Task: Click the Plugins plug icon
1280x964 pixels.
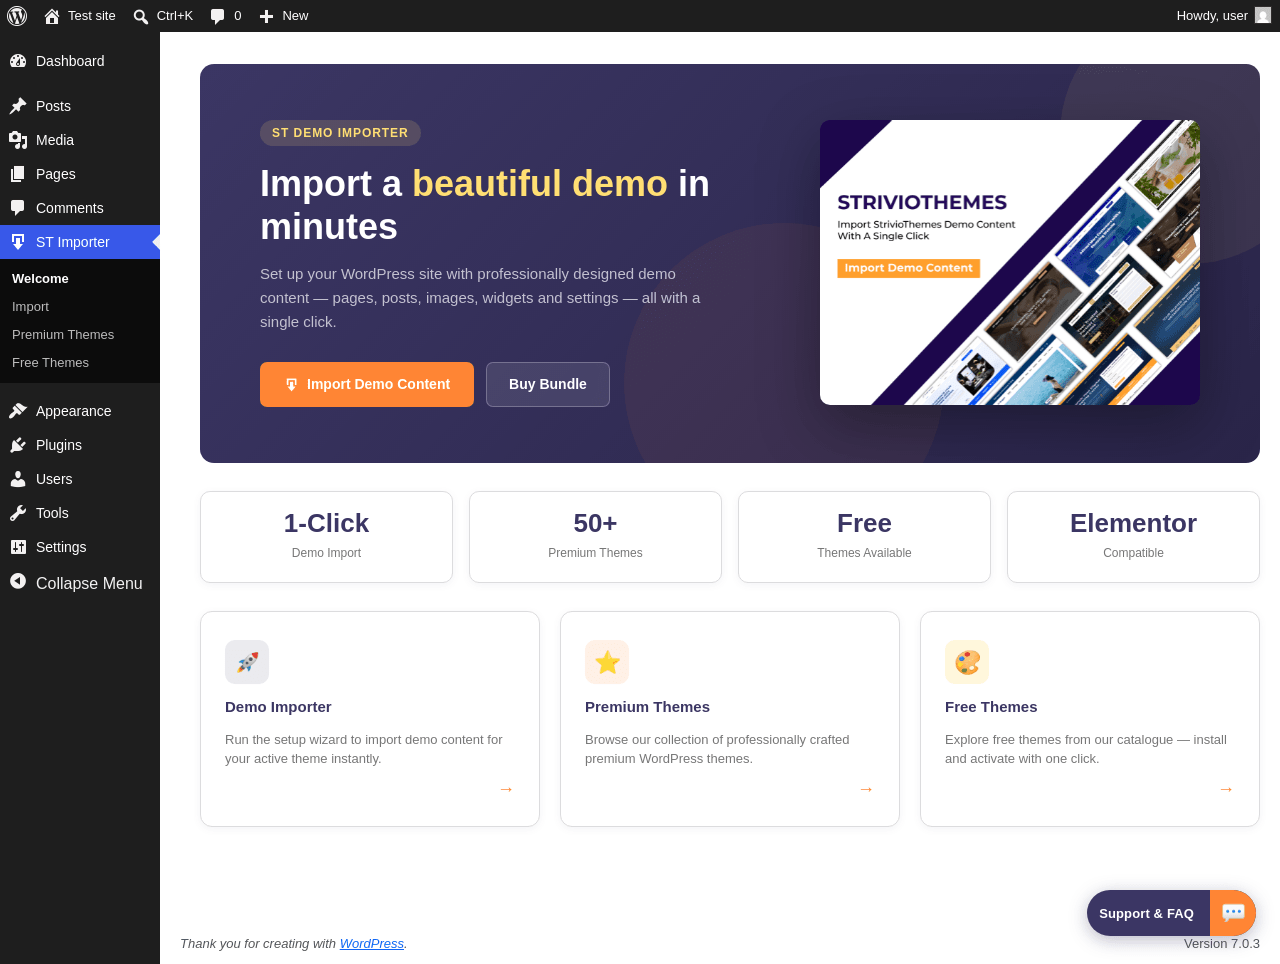Action: coord(18,445)
